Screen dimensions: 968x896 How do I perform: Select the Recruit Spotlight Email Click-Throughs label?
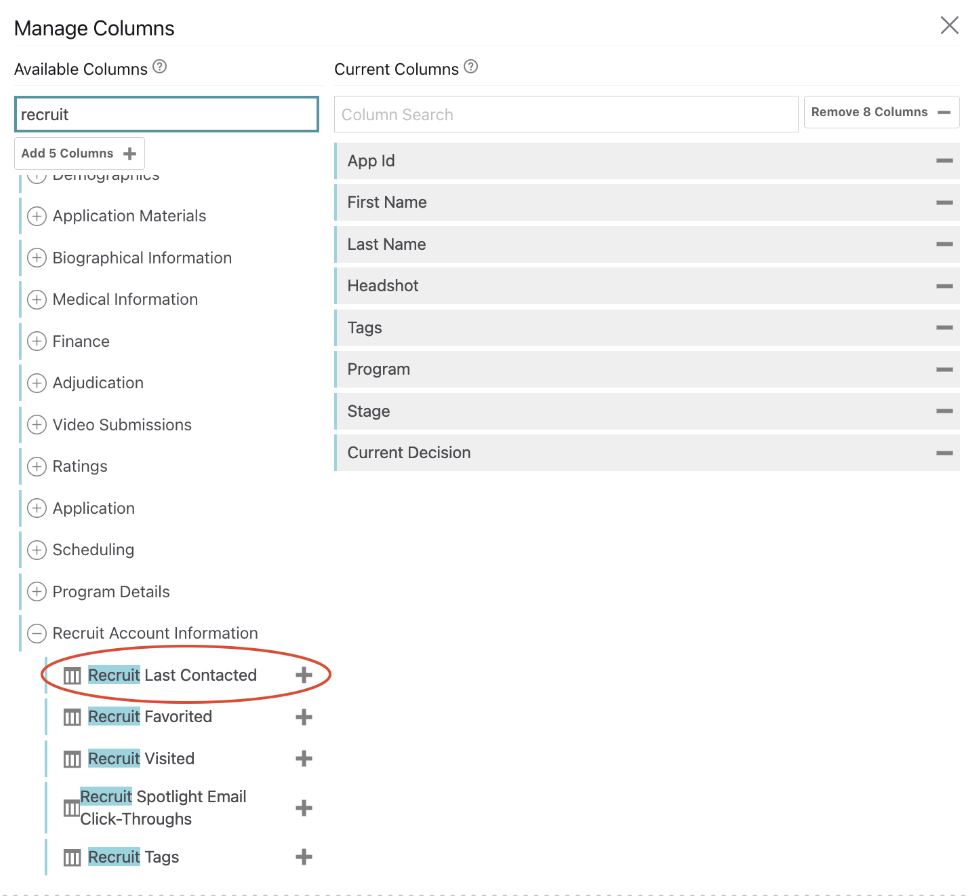pyautogui.click(x=163, y=808)
